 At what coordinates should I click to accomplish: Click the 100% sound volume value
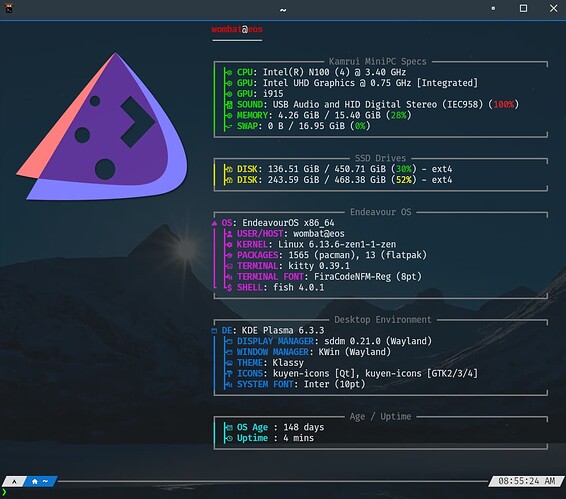pyautogui.click(x=504, y=105)
